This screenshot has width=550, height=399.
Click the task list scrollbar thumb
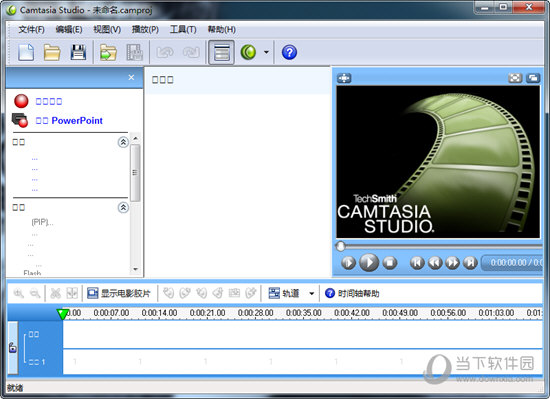point(135,173)
